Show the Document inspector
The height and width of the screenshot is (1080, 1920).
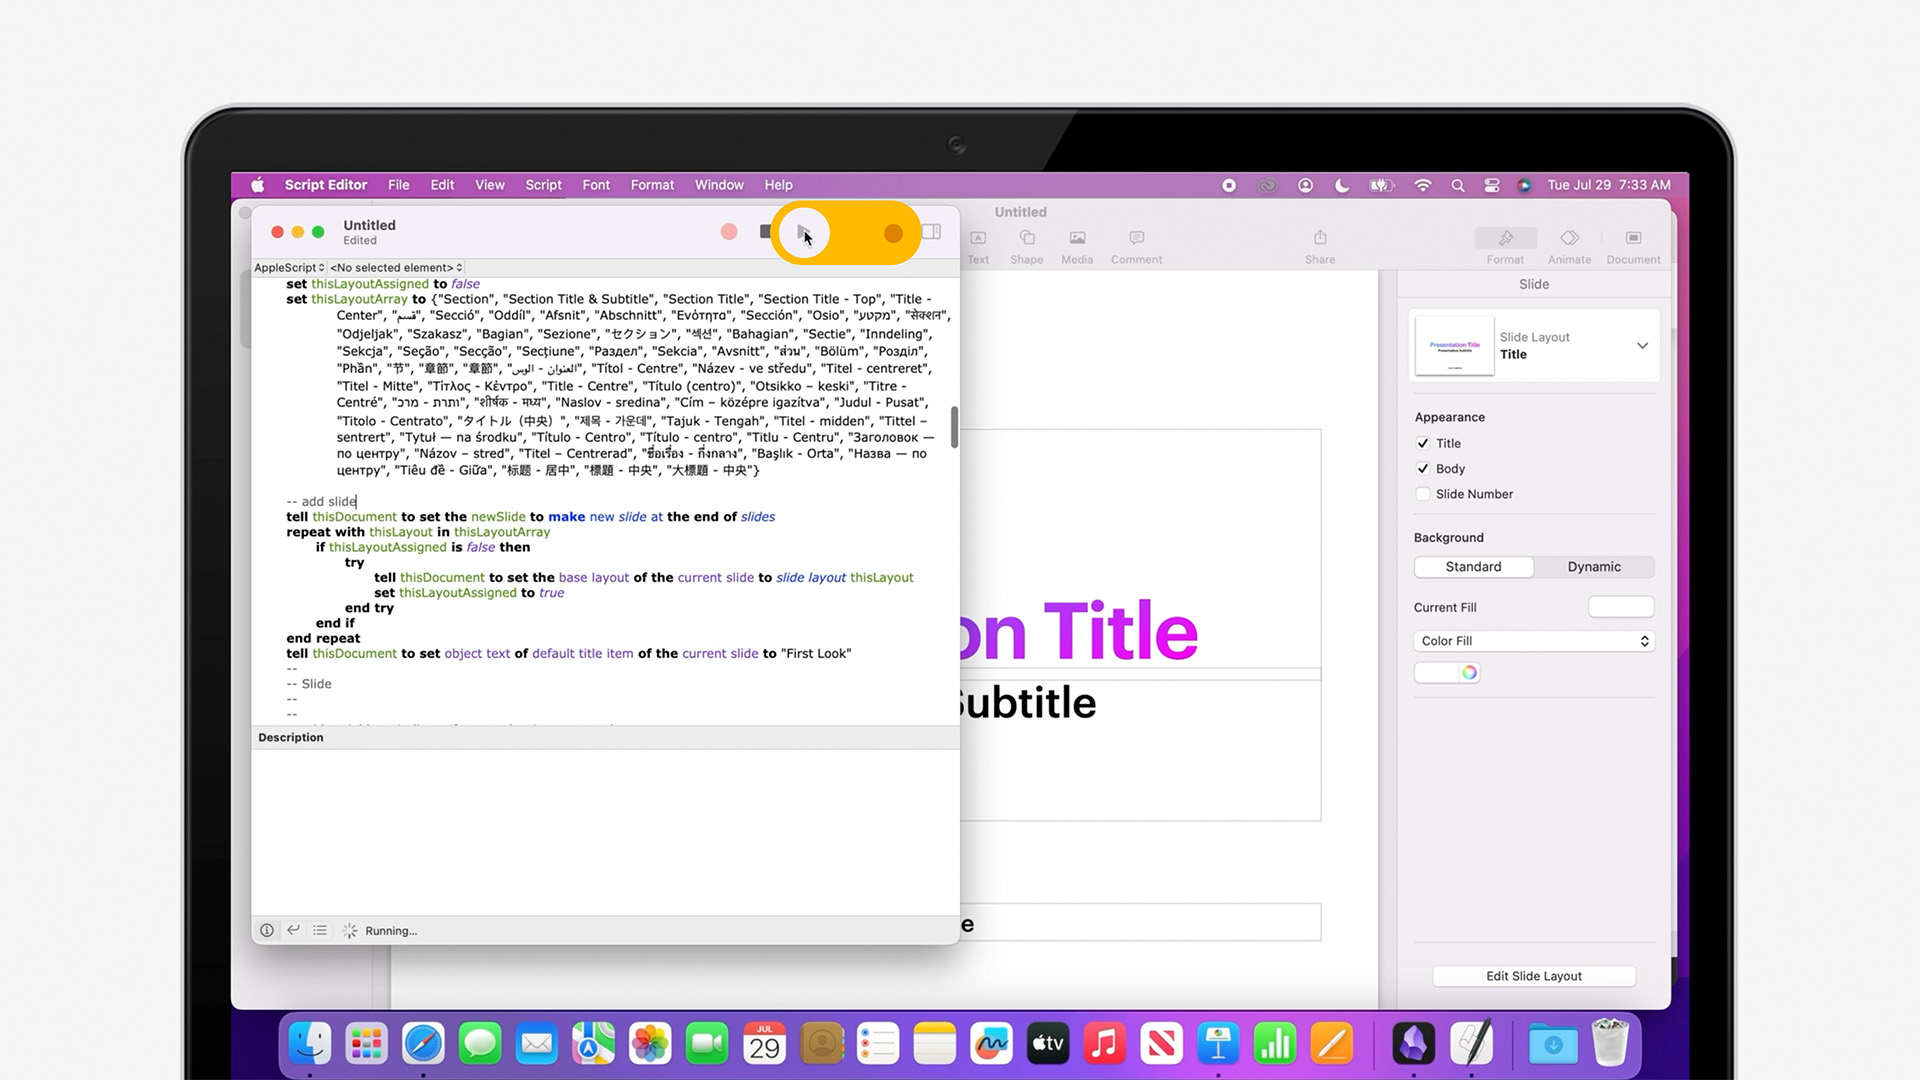click(1633, 245)
